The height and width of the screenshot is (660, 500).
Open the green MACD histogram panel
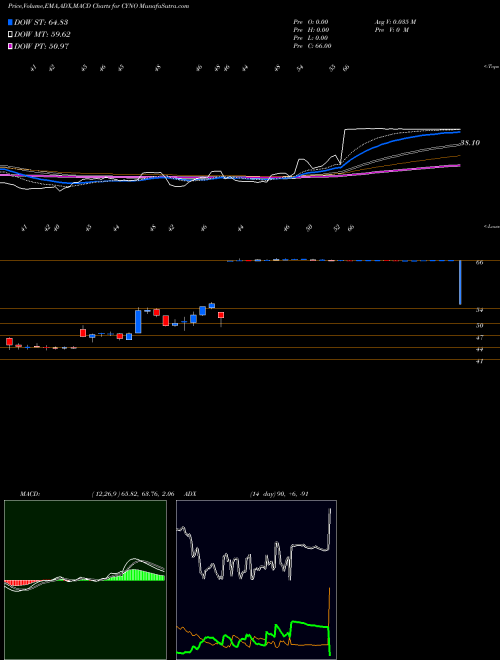coord(85,580)
